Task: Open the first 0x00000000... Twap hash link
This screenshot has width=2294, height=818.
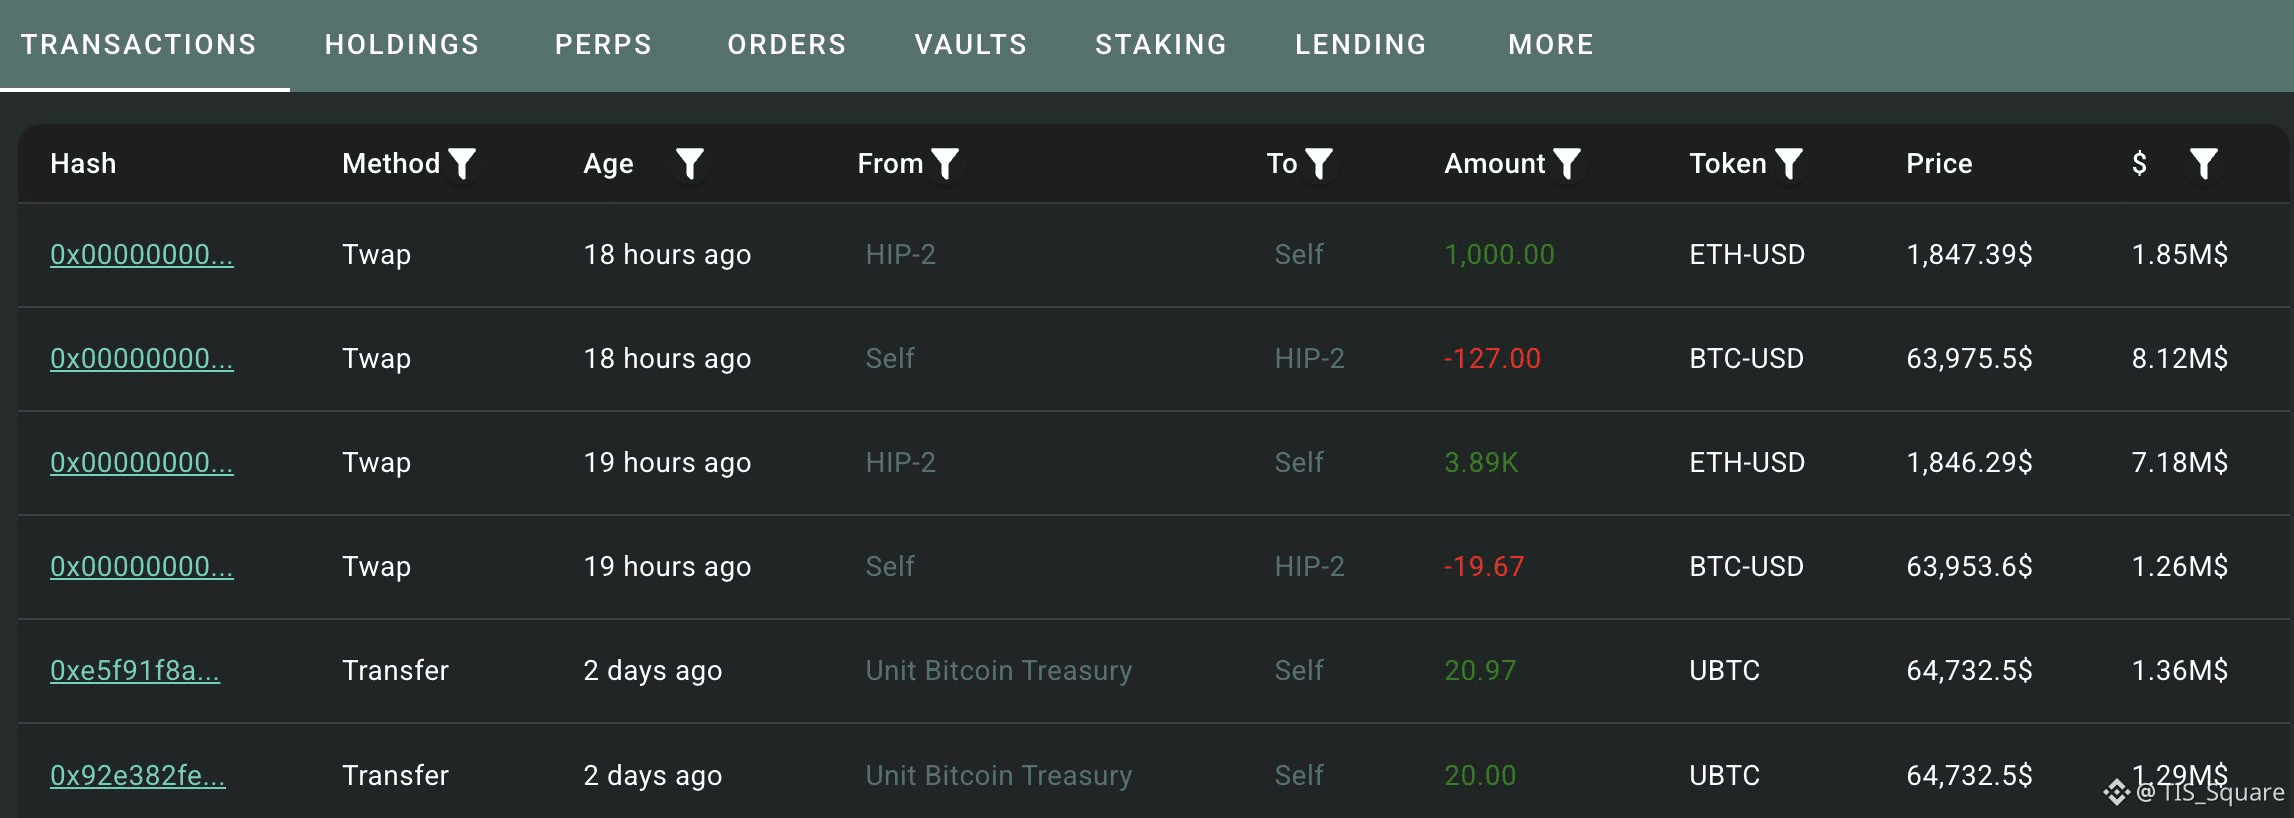Action: click(x=142, y=254)
